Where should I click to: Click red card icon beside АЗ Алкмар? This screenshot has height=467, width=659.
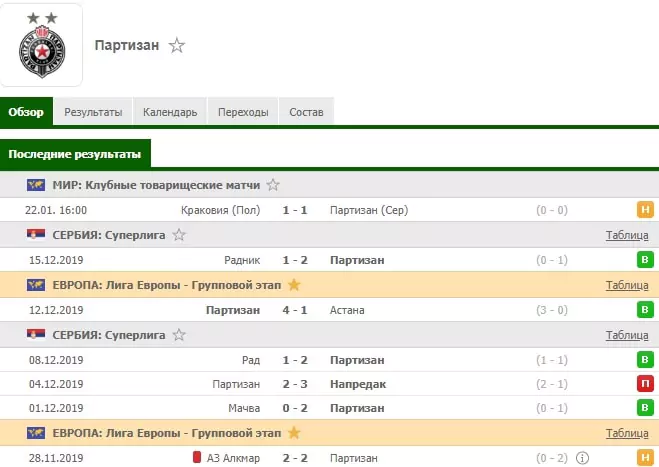(x=196, y=457)
